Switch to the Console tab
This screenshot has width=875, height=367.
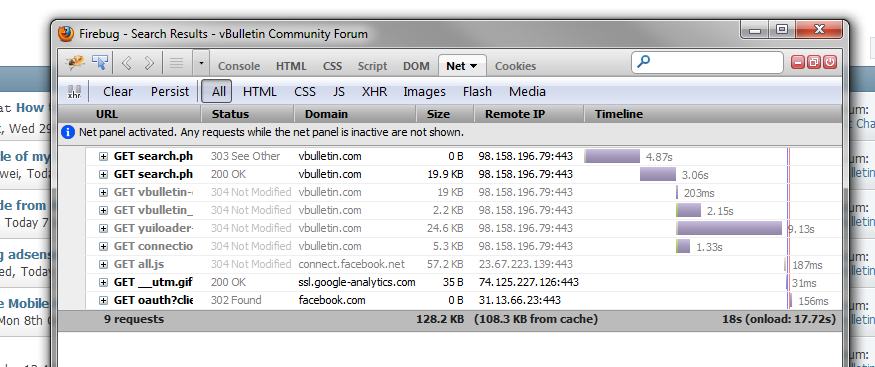[x=239, y=66]
